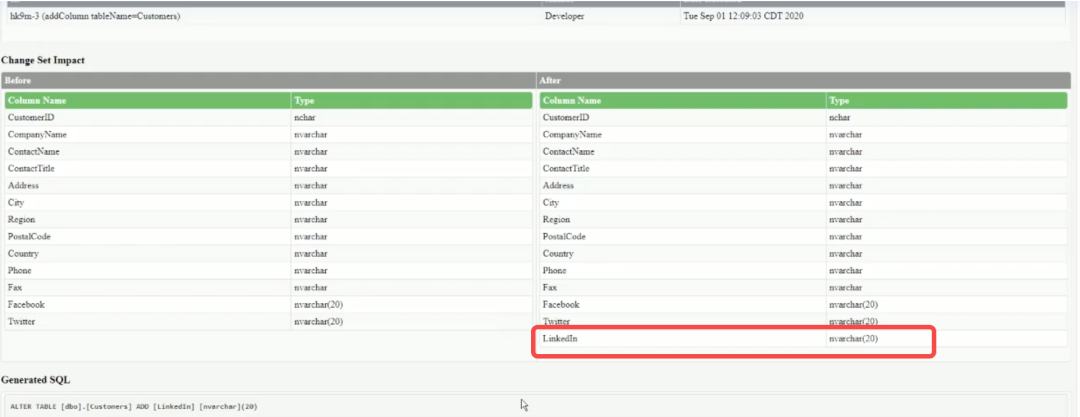Select Facebook in the Before table
1080x417 pixels.
click(x=26, y=305)
